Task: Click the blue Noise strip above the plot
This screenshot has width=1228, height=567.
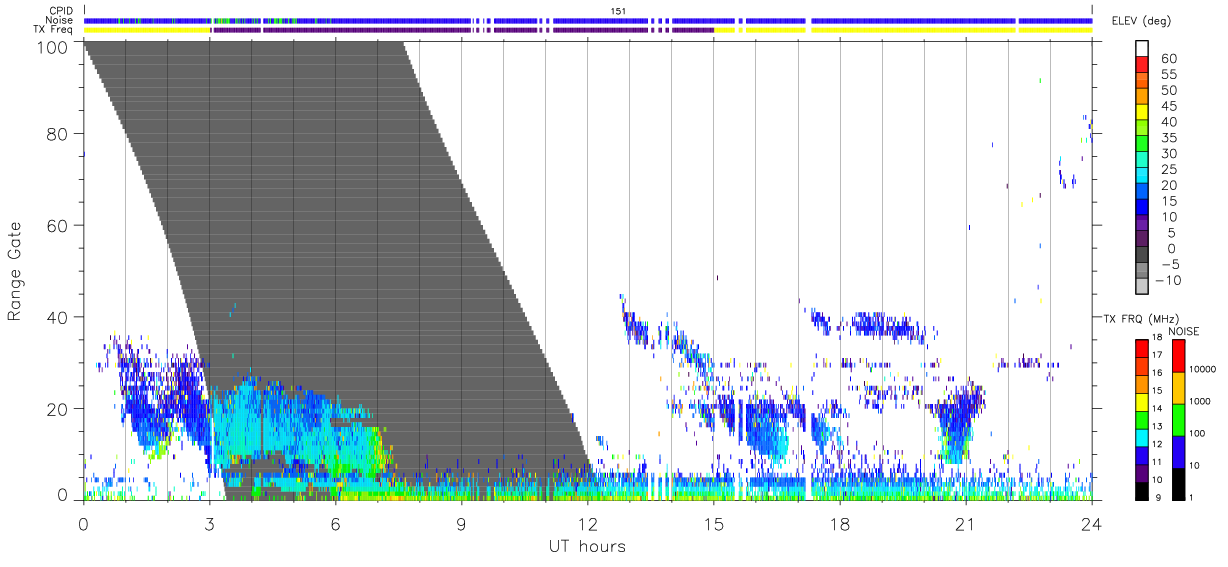Action: (587, 20)
